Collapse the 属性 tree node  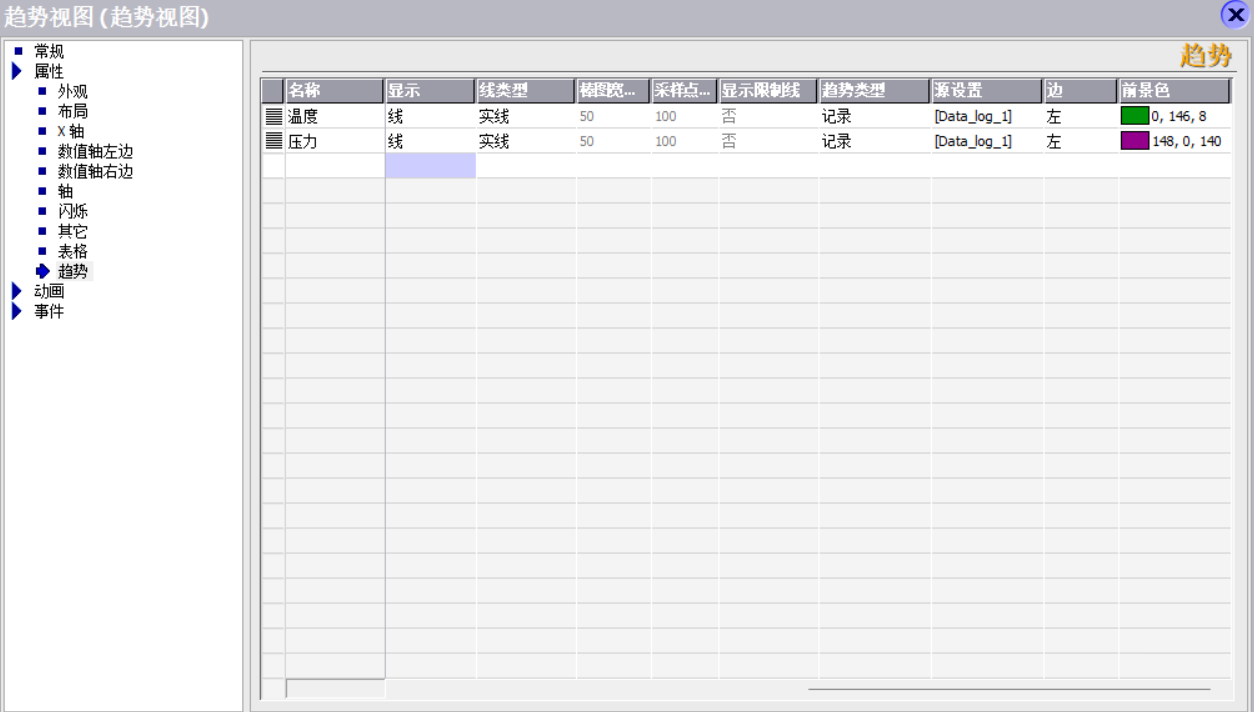(x=17, y=71)
